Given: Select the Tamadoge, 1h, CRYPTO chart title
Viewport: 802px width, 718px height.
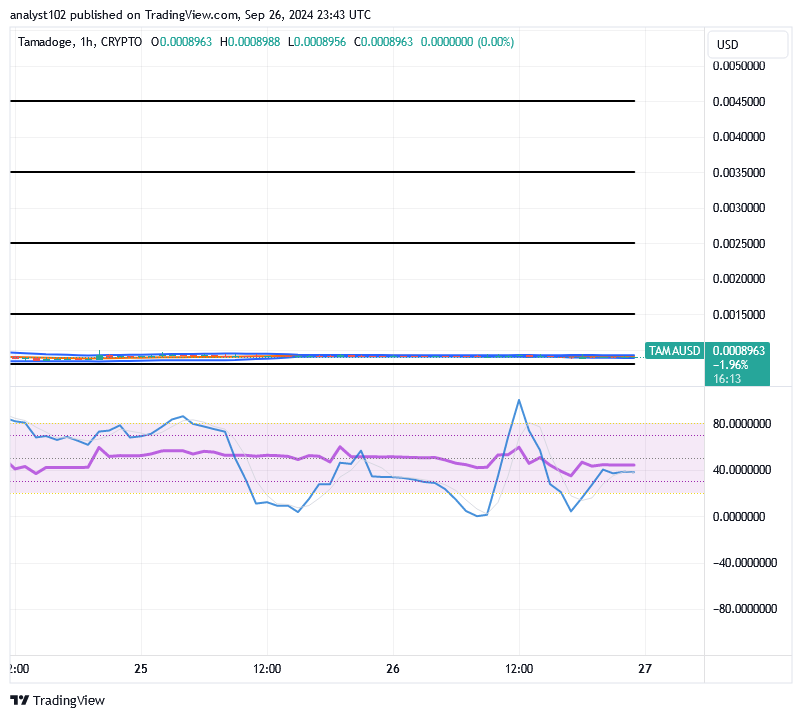Looking at the screenshot, I should [80, 42].
